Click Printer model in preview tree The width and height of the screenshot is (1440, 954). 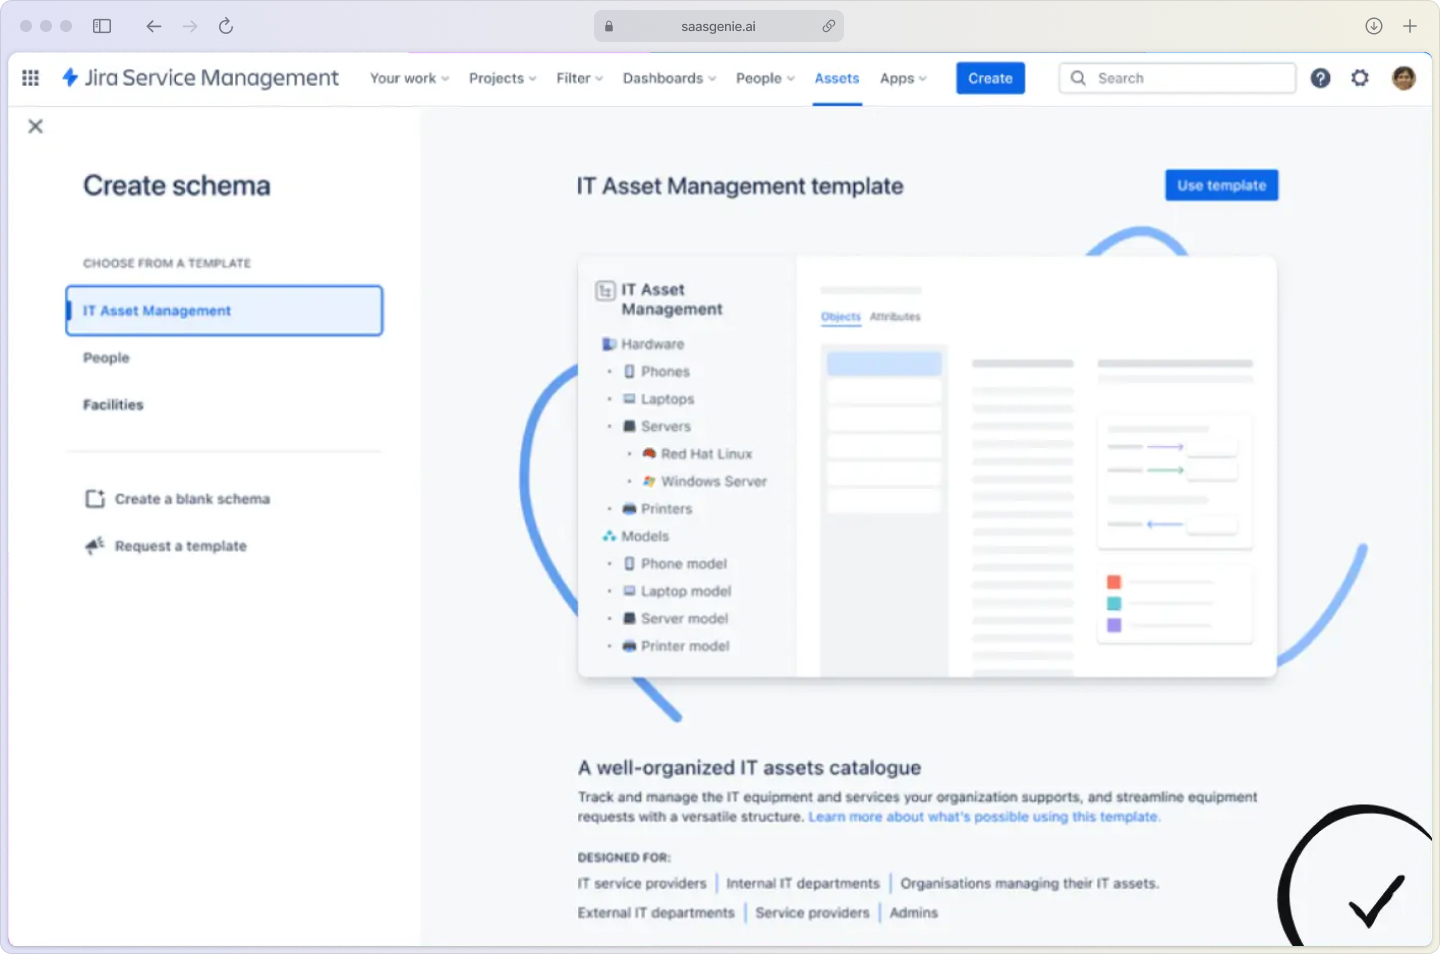(x=685, y=646)
